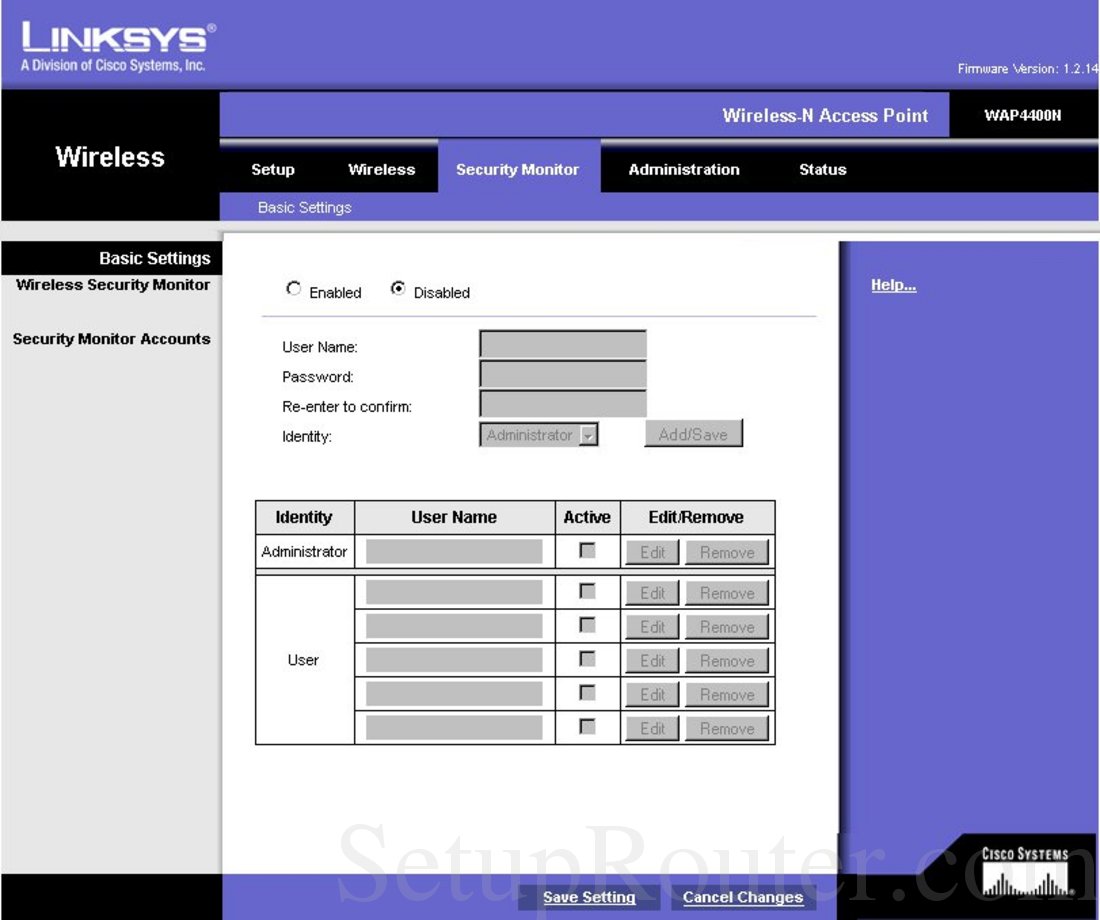1100x920 pixels.
Task: Click the Basic Settings sidebar heading
Action: click(154, 258)
